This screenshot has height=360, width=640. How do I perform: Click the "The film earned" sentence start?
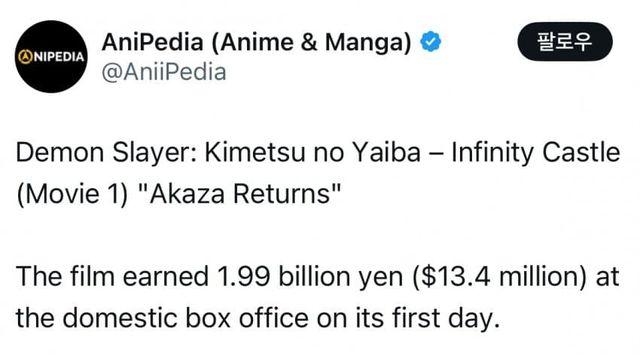[x=112, y=276]
